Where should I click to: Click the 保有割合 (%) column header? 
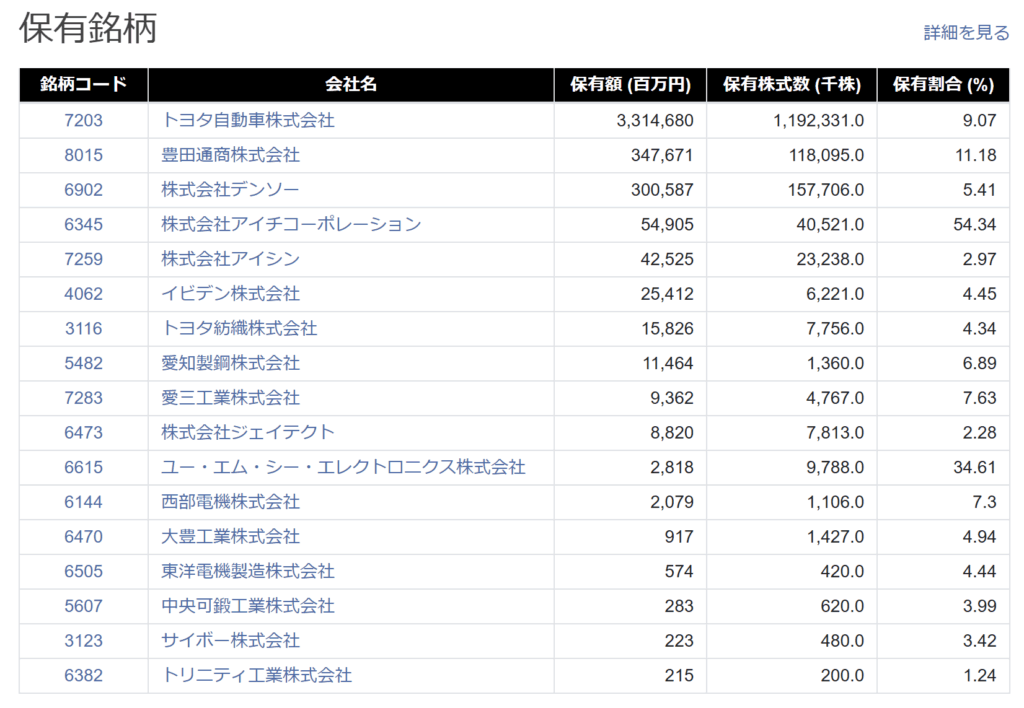coord(943,84)
